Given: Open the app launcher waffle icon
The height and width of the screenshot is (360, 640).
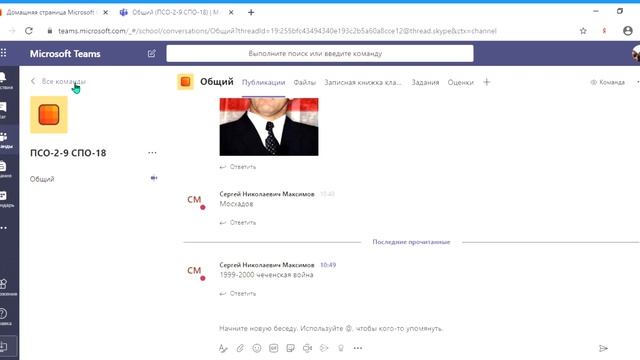Looking at the screenshot, I should pyautogui.click(x=4, y=53).
